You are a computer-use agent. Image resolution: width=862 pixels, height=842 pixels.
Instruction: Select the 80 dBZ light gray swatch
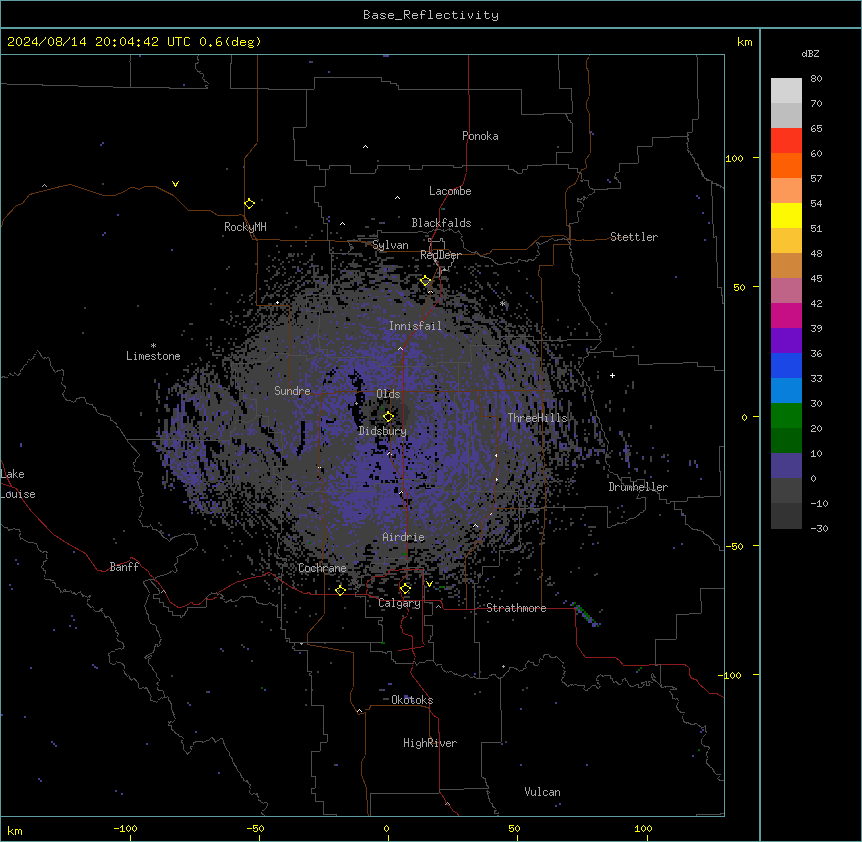(x=786, y=90)
